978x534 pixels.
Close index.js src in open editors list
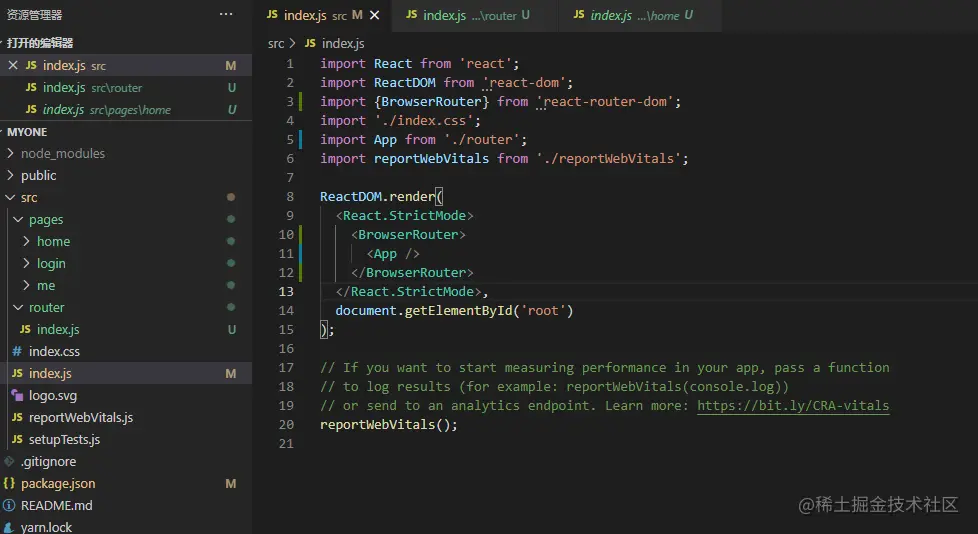tap(12, 65)
